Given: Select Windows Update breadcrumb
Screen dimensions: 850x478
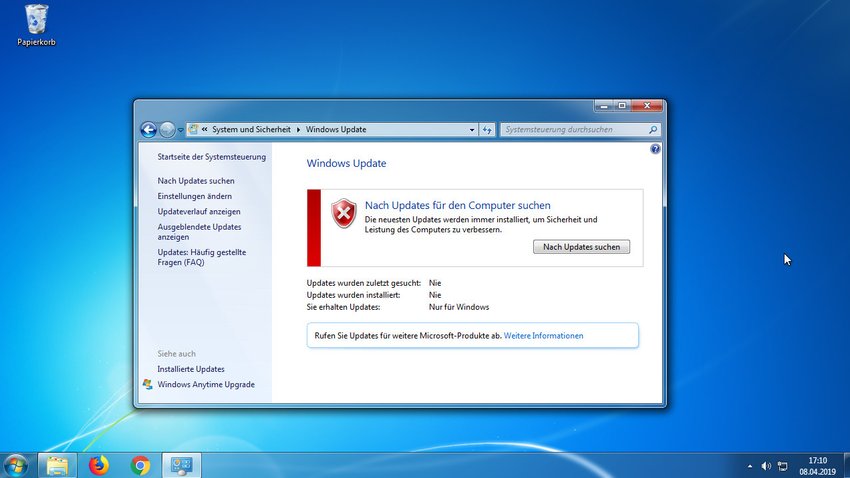Looking at the screenshot, I should point(336,130).
